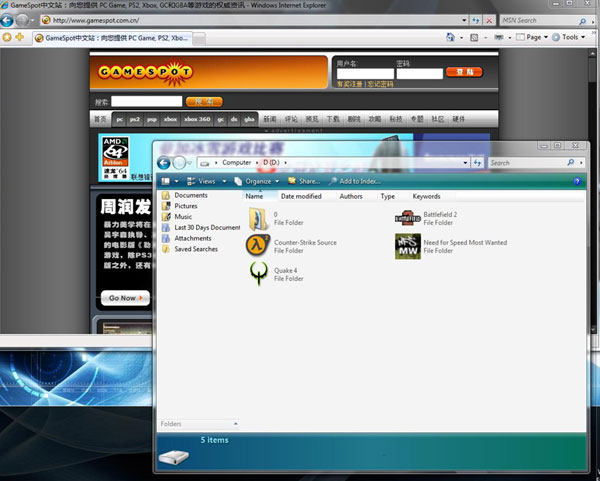Open a new blank tab in IE
The height and width of the screenshot is (481, 600).
pos(199,39)
